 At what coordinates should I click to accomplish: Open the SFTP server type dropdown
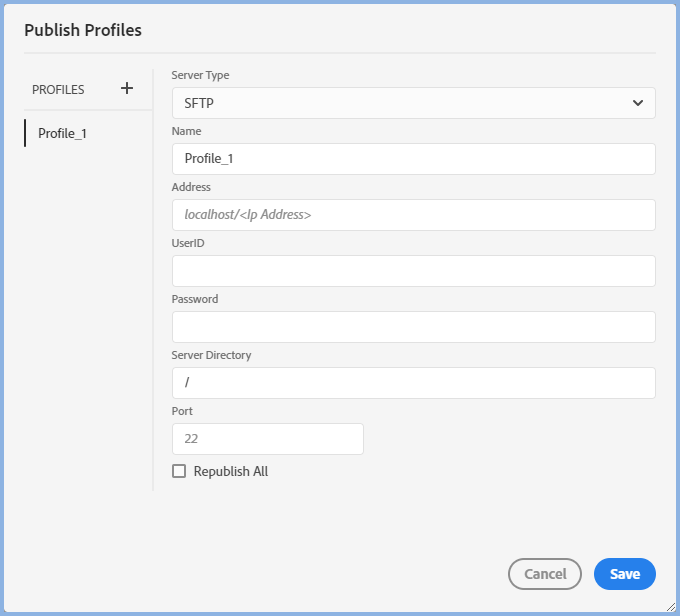[413, 103]
